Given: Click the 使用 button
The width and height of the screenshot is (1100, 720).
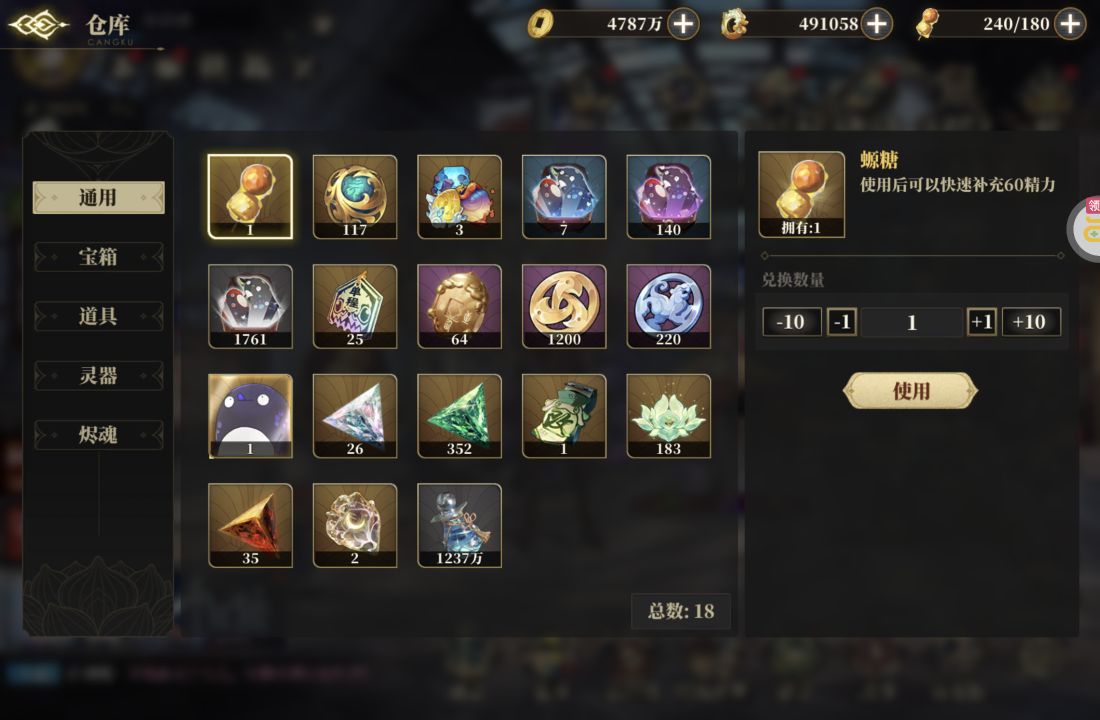Looking at the screenshot, I should coord(911,391).
